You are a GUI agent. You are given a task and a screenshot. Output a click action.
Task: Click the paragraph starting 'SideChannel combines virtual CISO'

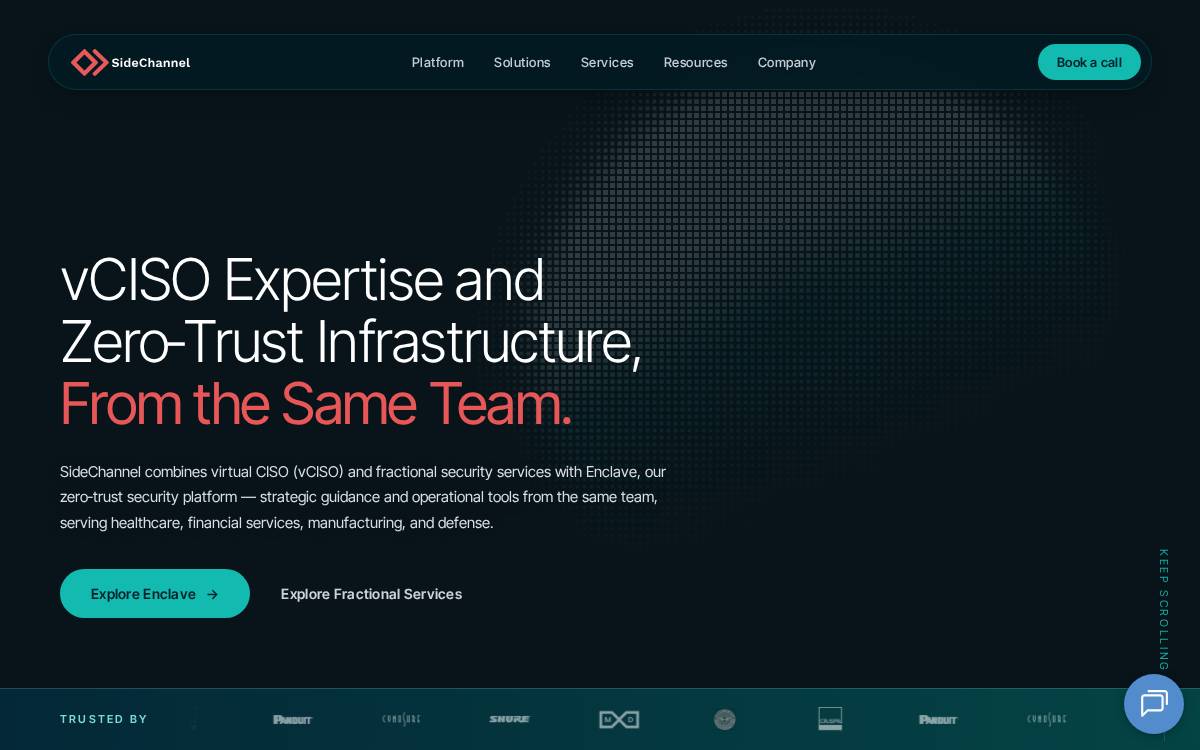pos(363,497)
